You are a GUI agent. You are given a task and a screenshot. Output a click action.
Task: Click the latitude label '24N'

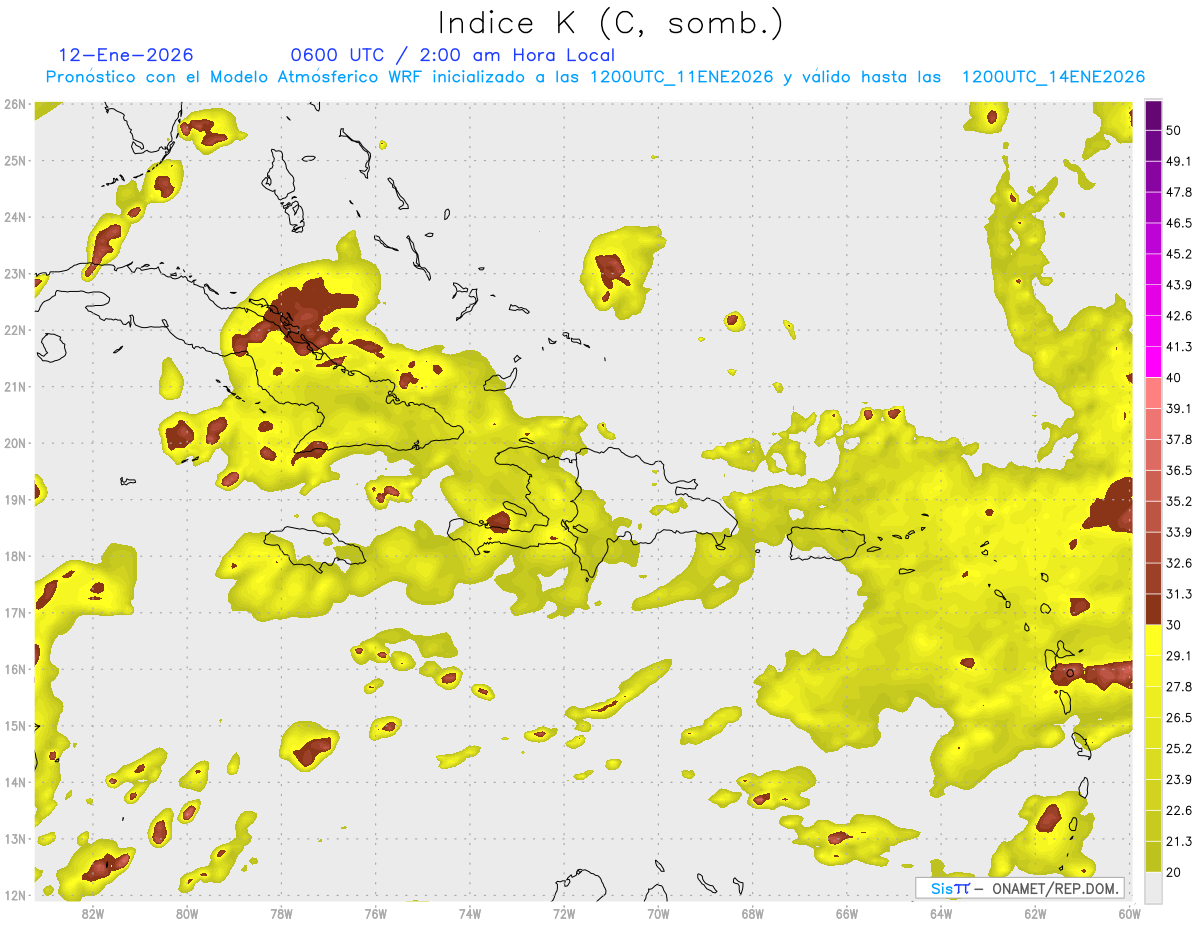[14, 217]
